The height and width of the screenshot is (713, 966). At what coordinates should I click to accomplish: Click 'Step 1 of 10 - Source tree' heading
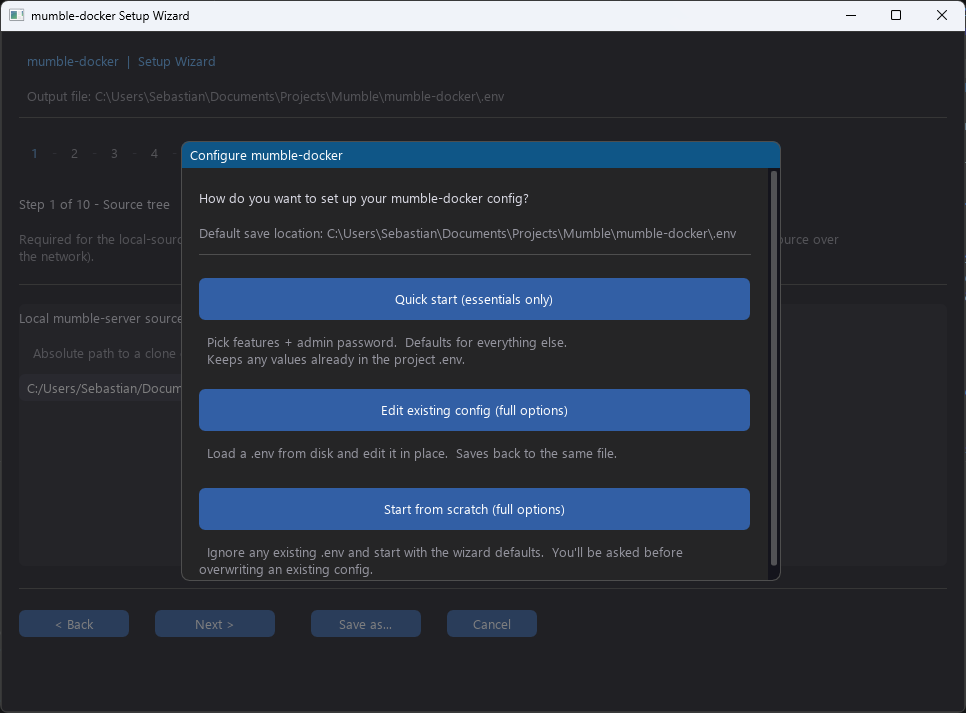click(x=94, y=205)
